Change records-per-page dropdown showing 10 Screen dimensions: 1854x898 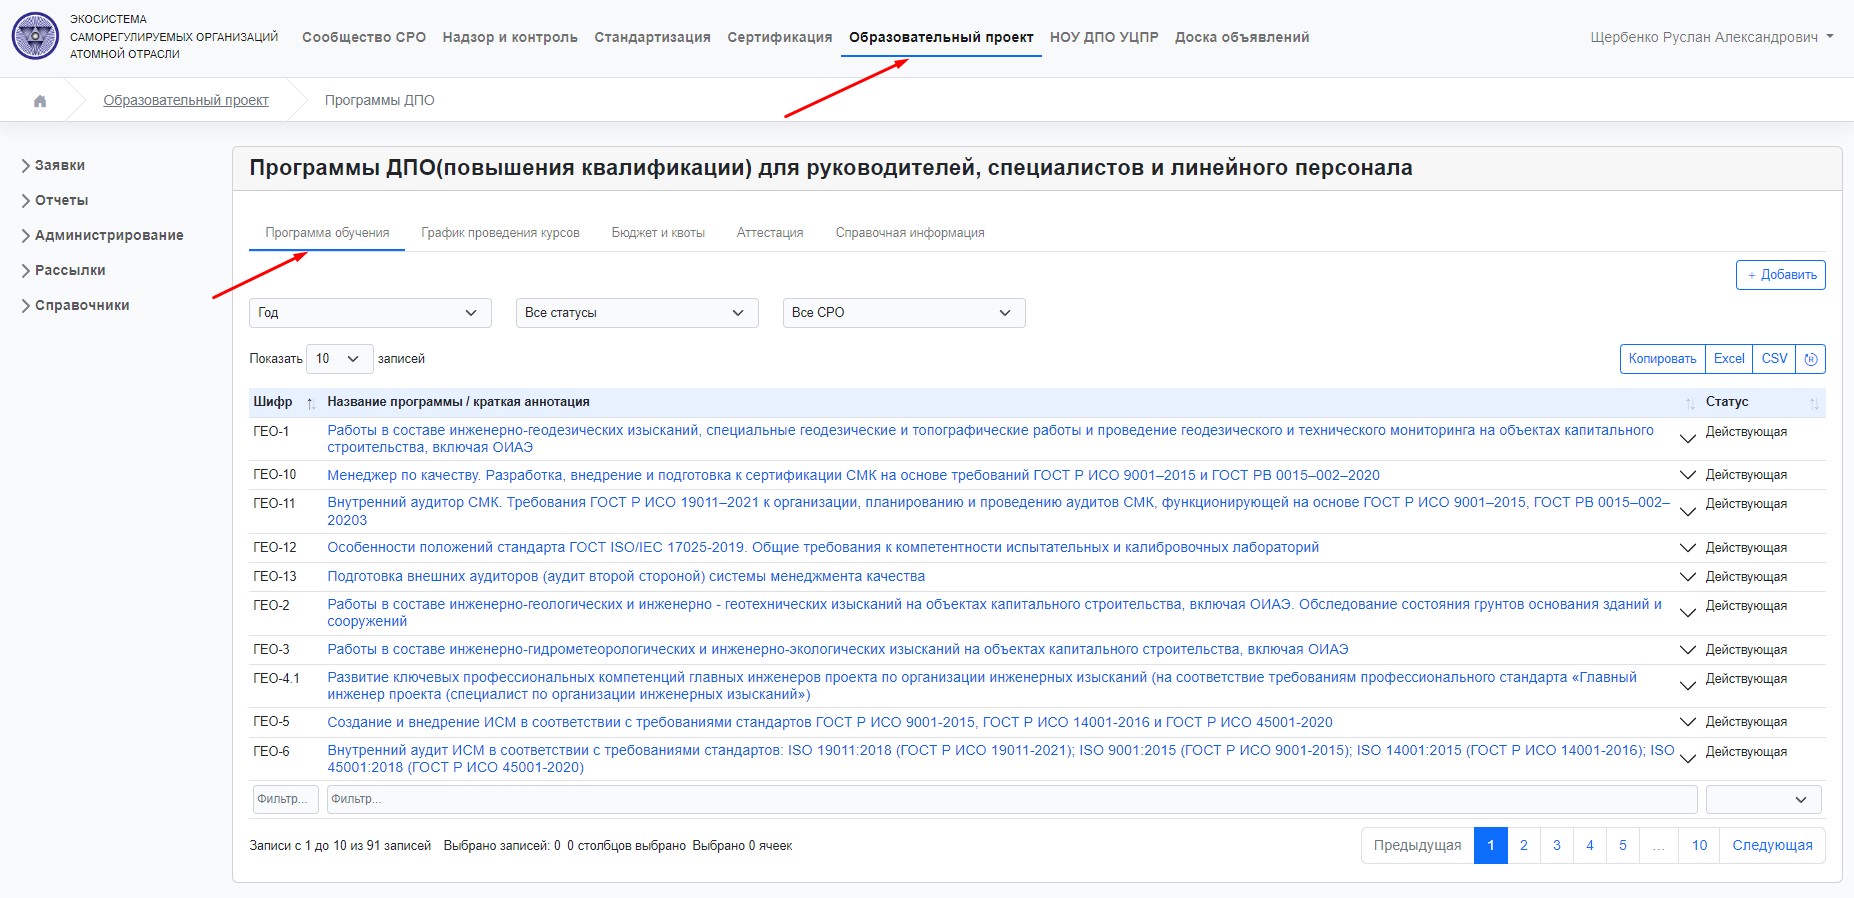[340, 359]
